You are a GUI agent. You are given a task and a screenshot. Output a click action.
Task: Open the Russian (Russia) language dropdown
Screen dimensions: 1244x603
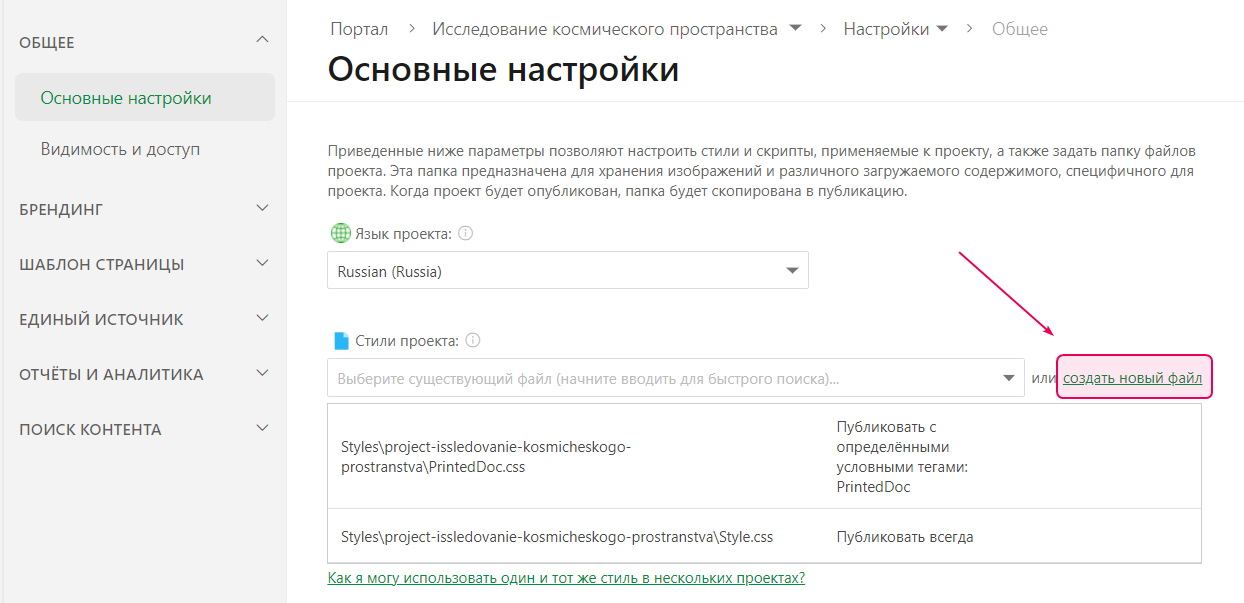tap(791, 270)
